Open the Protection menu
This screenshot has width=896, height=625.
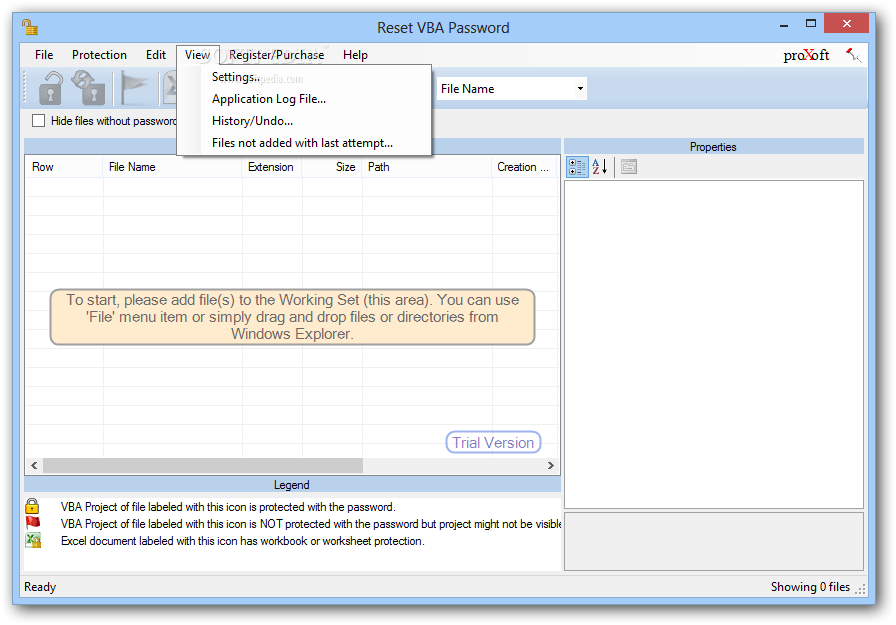click(99, 55)
